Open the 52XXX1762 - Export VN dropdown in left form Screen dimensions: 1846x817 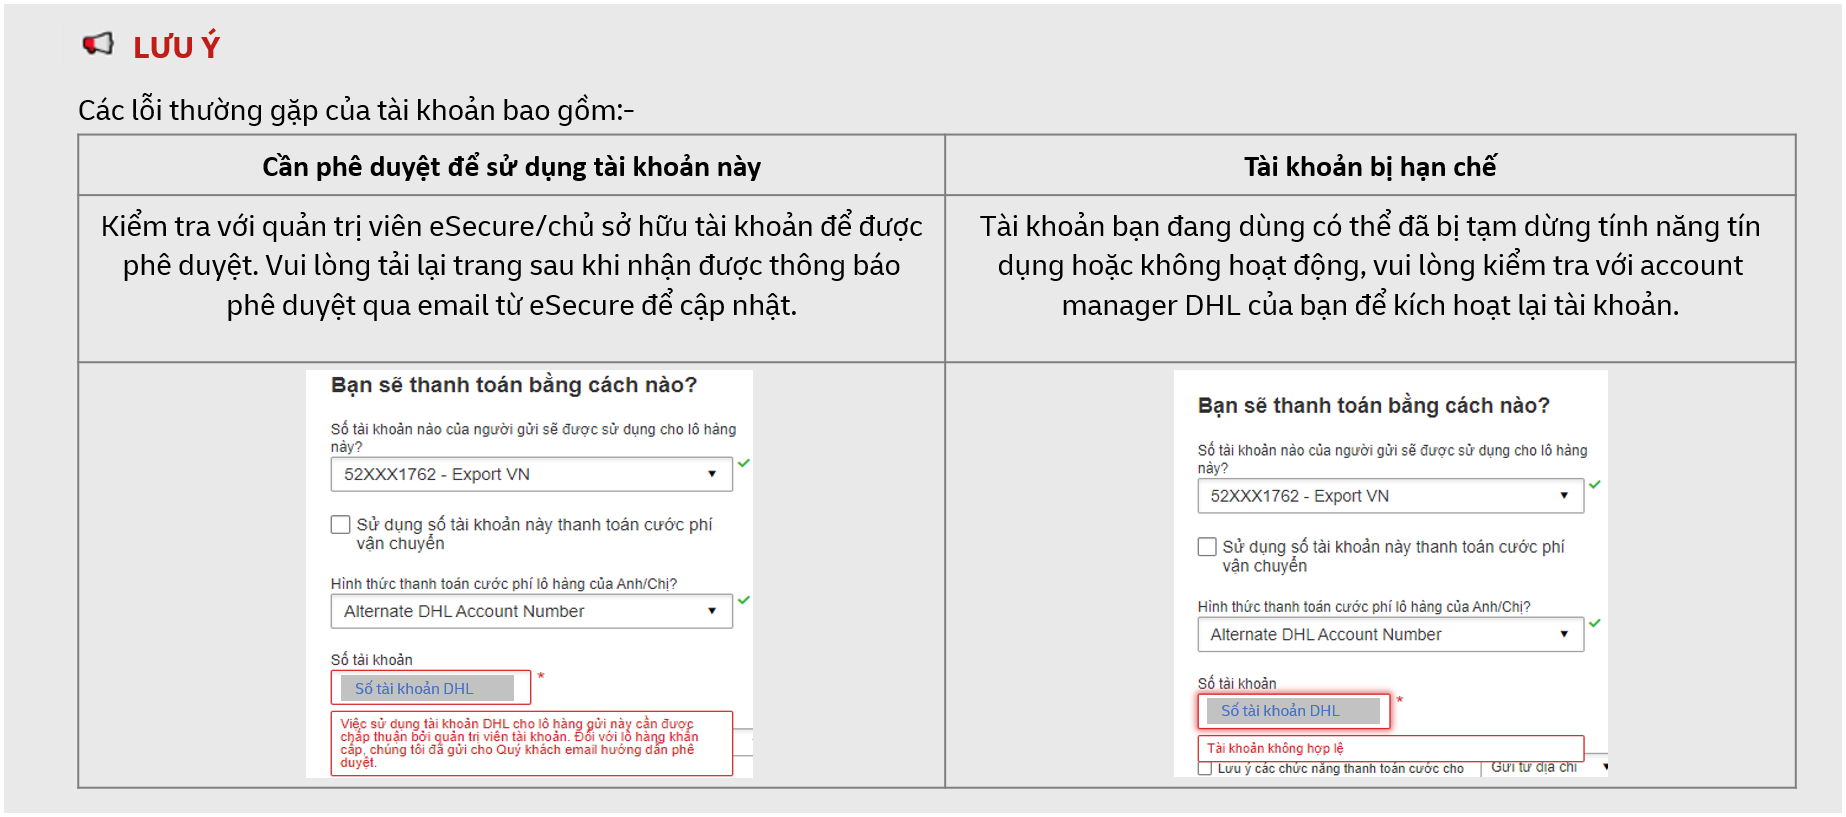click(x=531, y=474)
